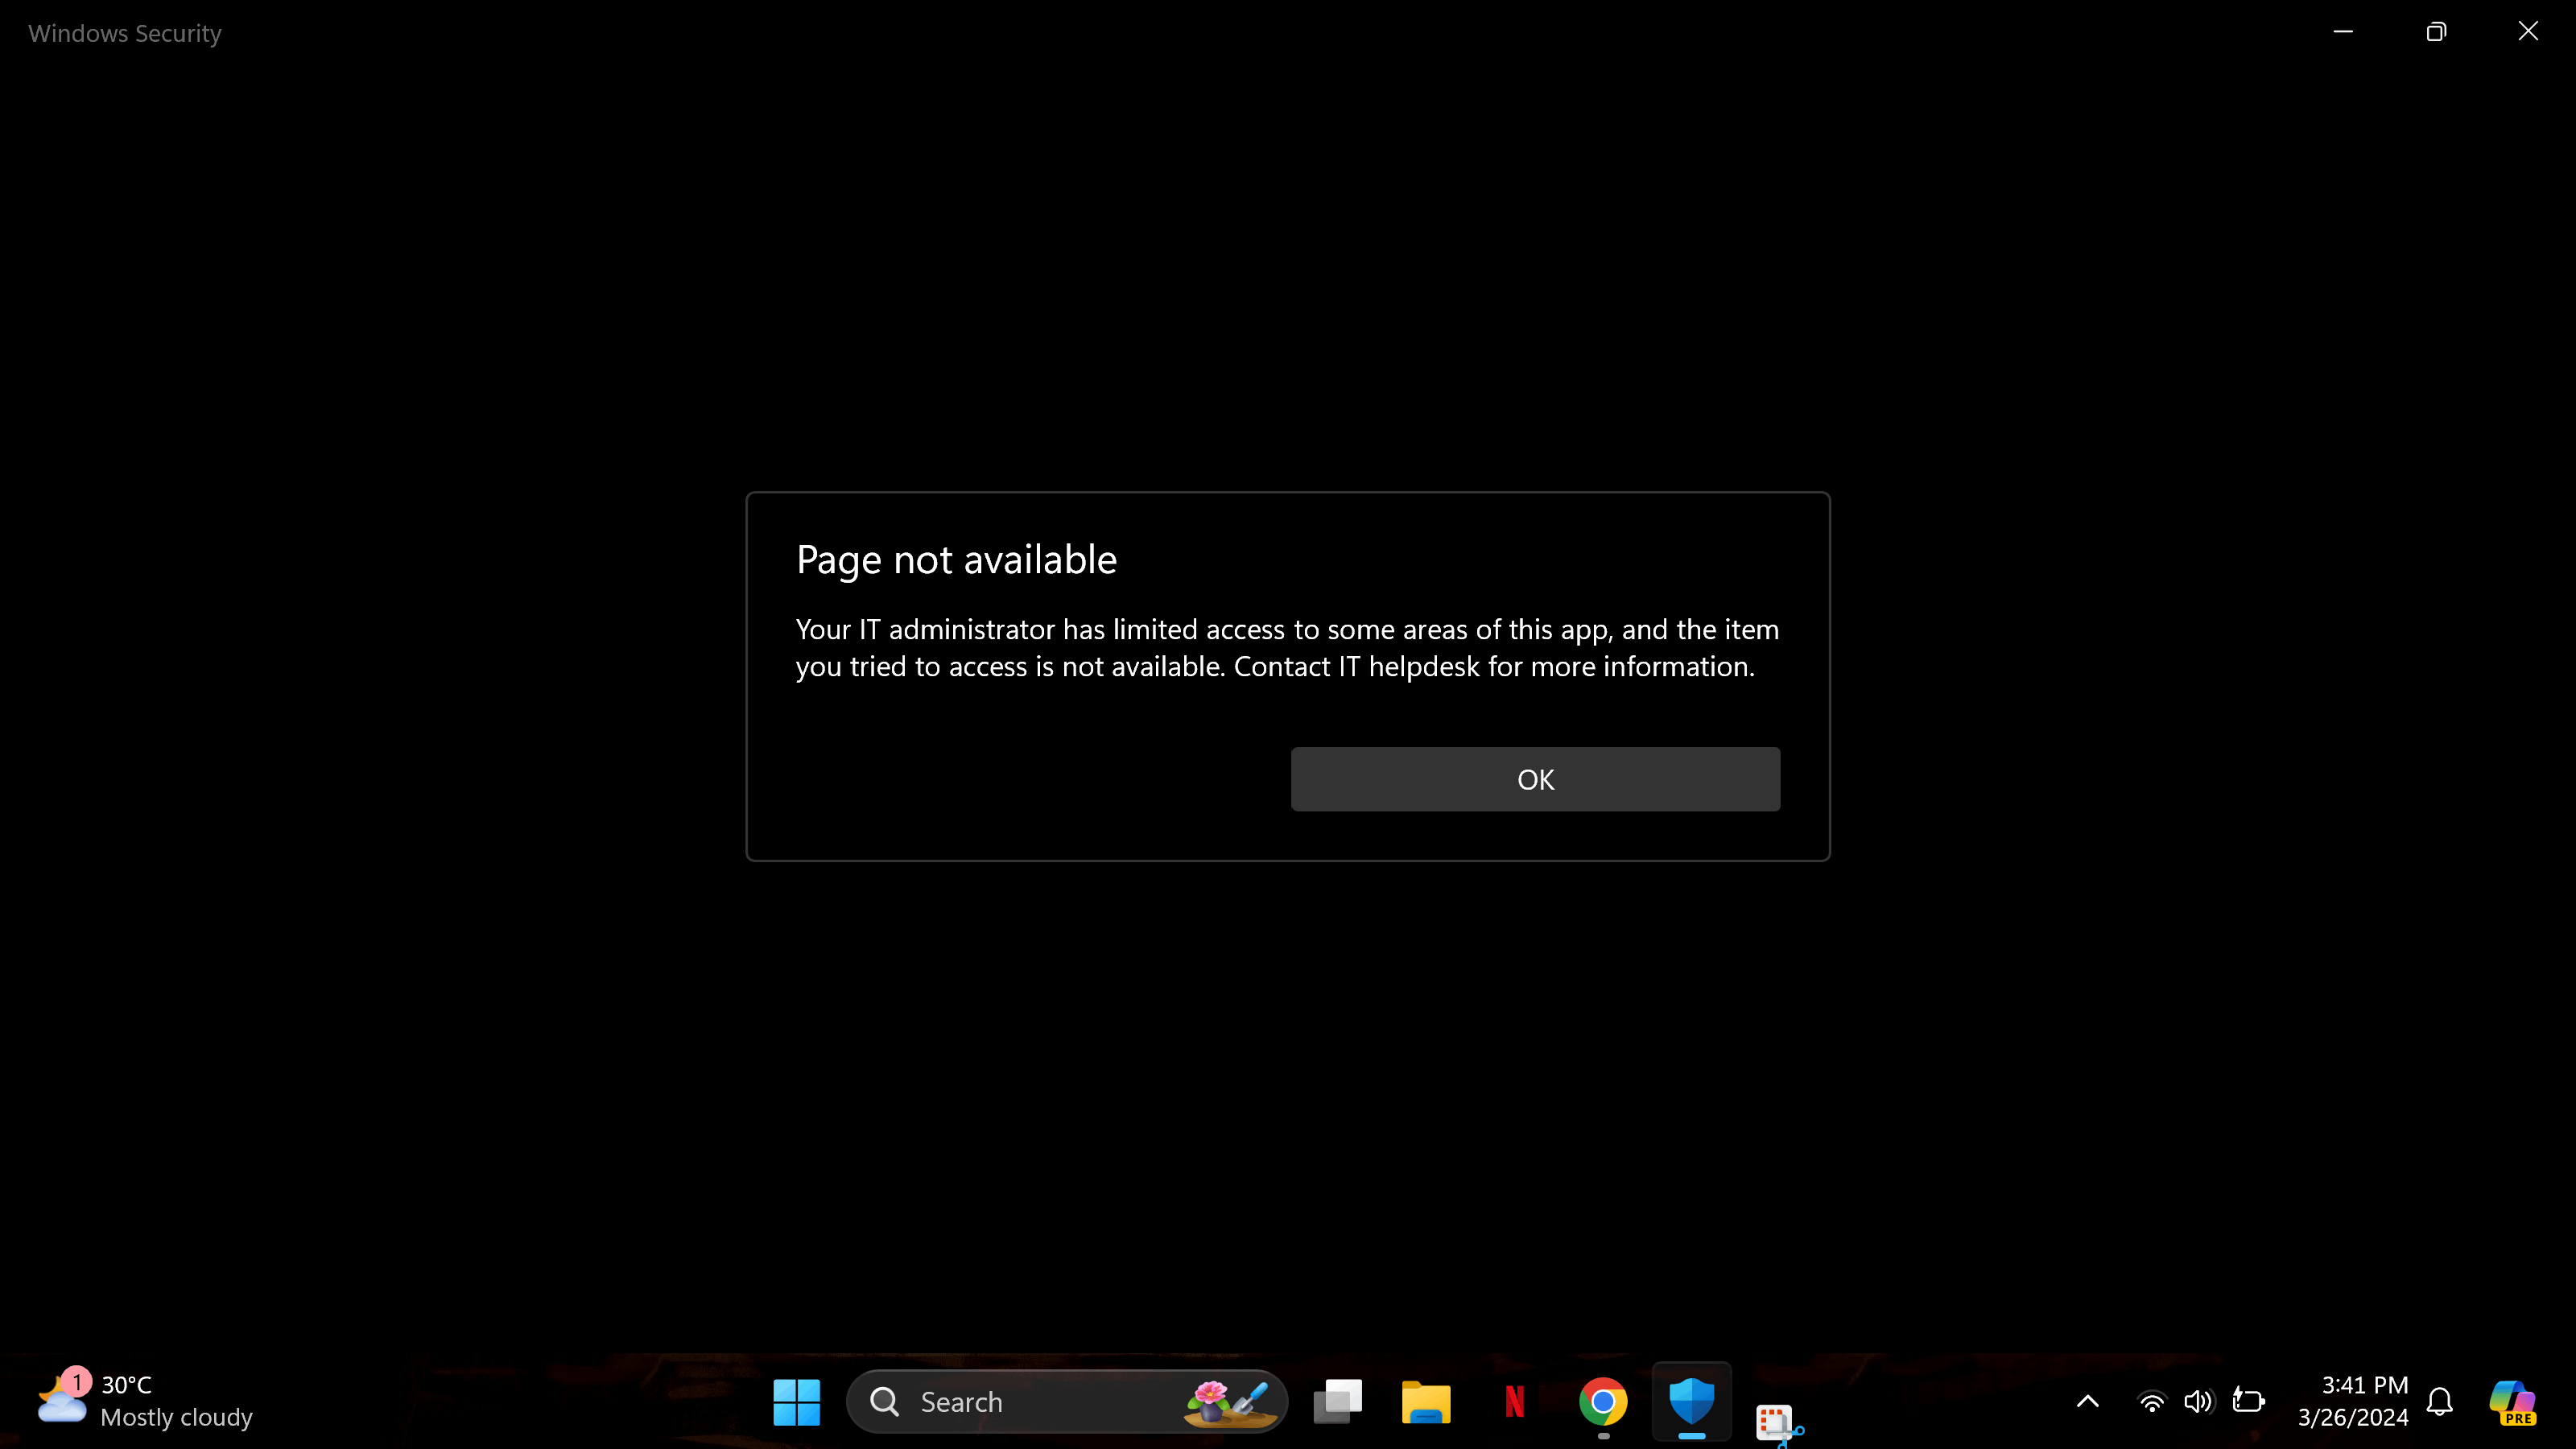
Task: Open clock and date flyout
Action: [2353, 1402]
